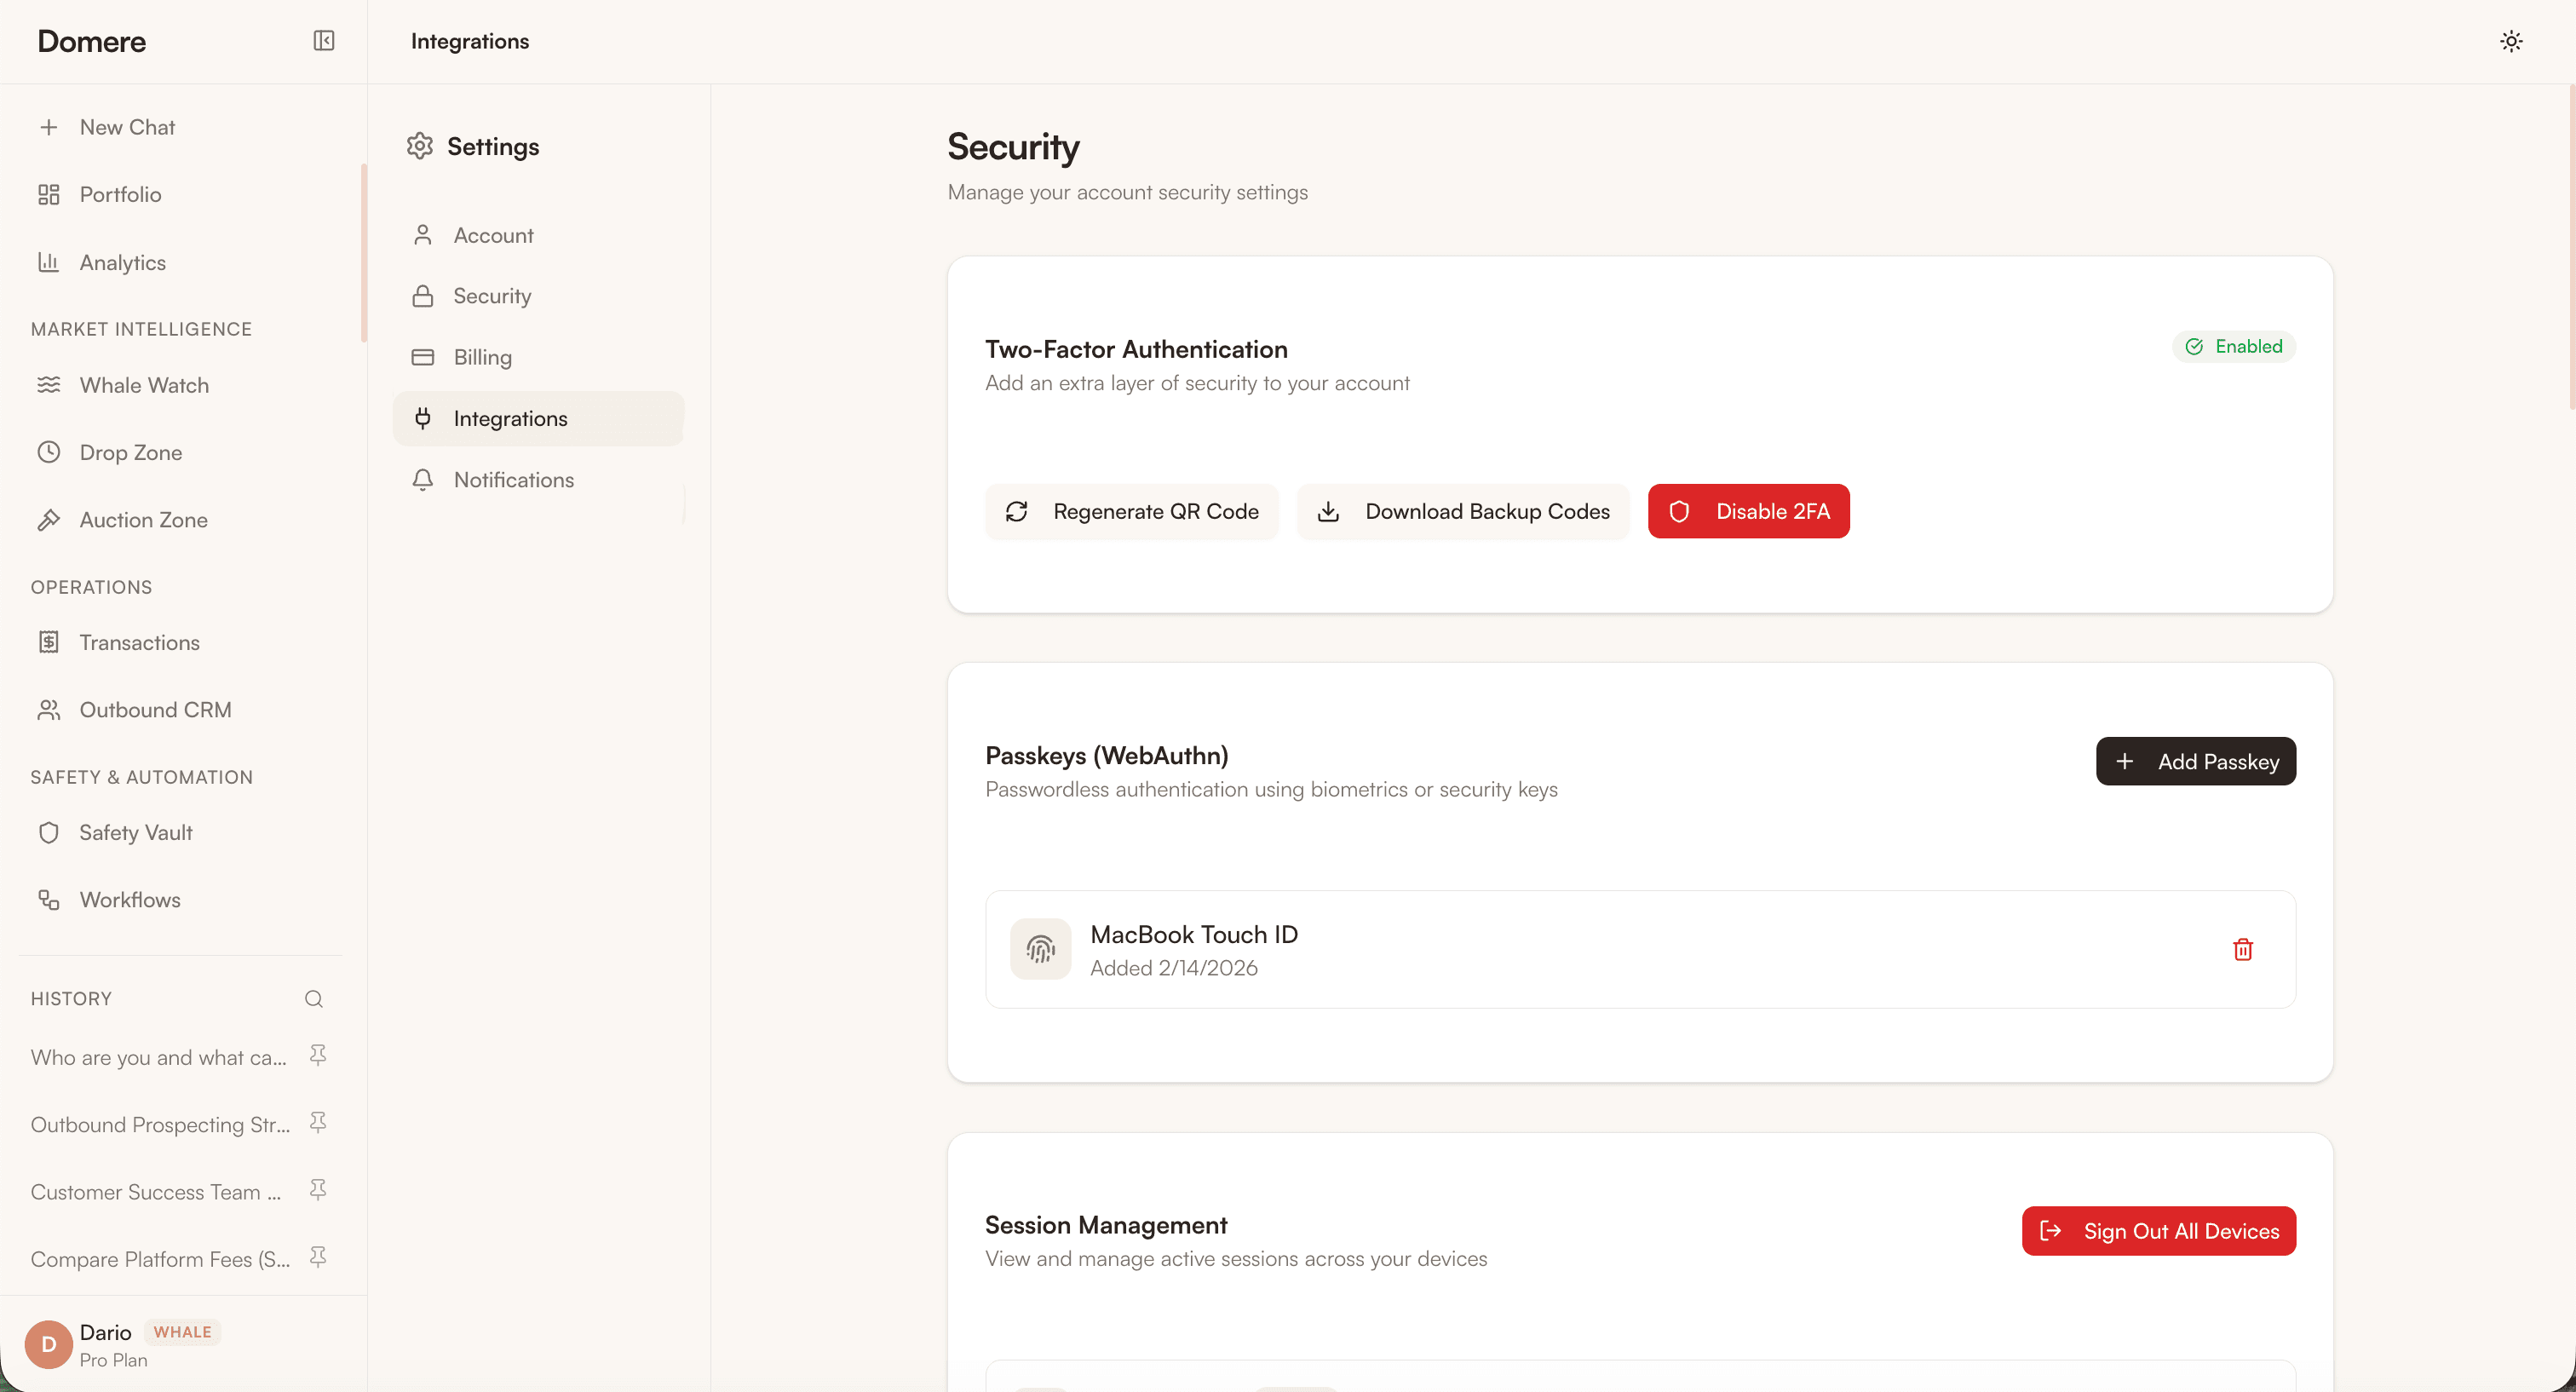Open Account settings
The height and width of the screenshot is (1392, 2576).
[x=493, y=235]
